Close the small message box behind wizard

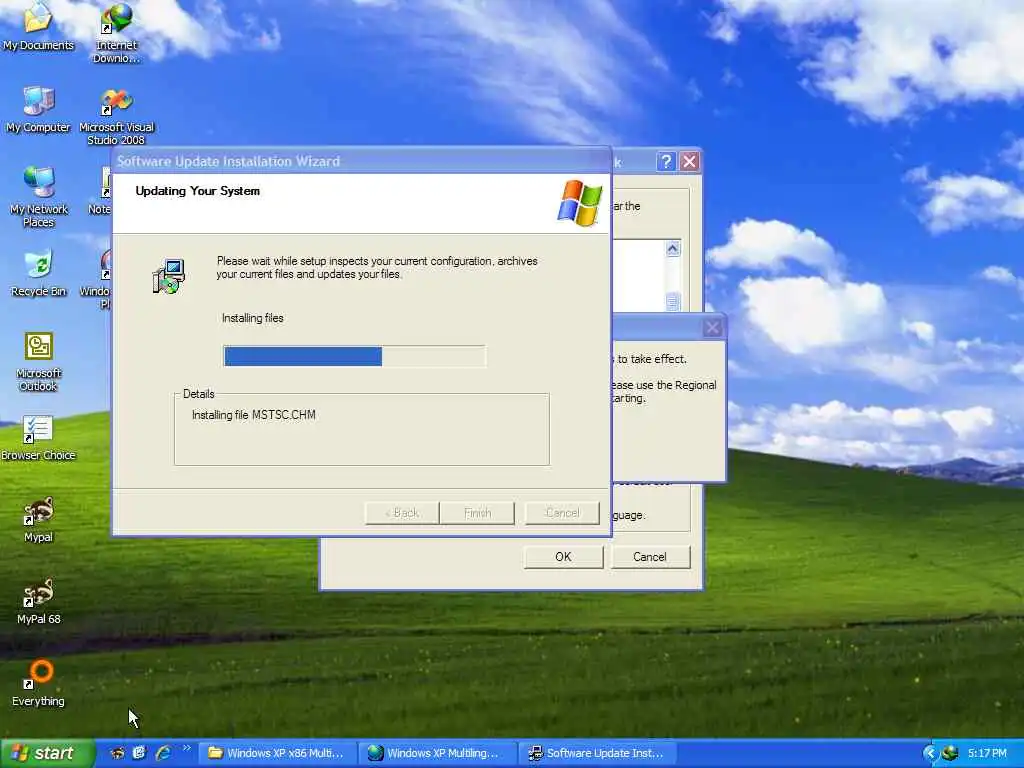[712, 327]
